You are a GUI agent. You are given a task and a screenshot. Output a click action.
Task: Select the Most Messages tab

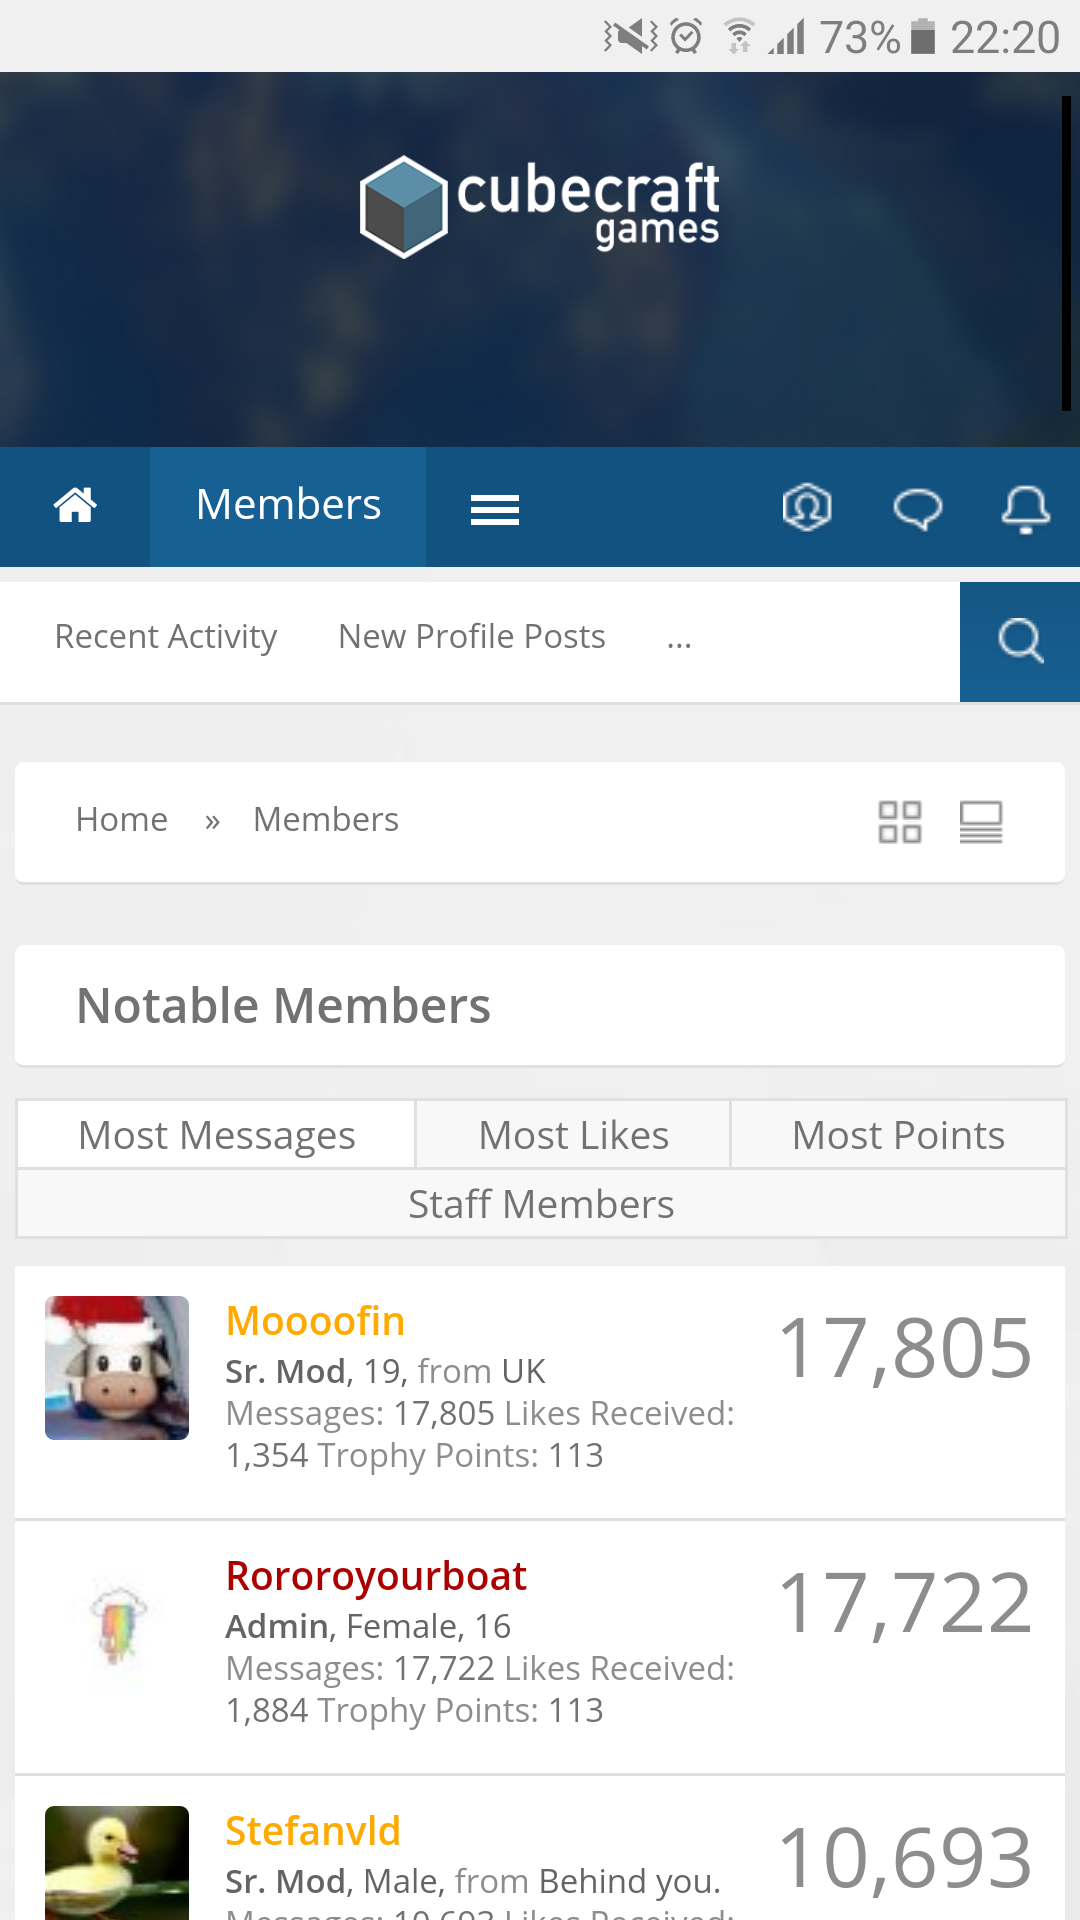click(x=217, y=1135)
